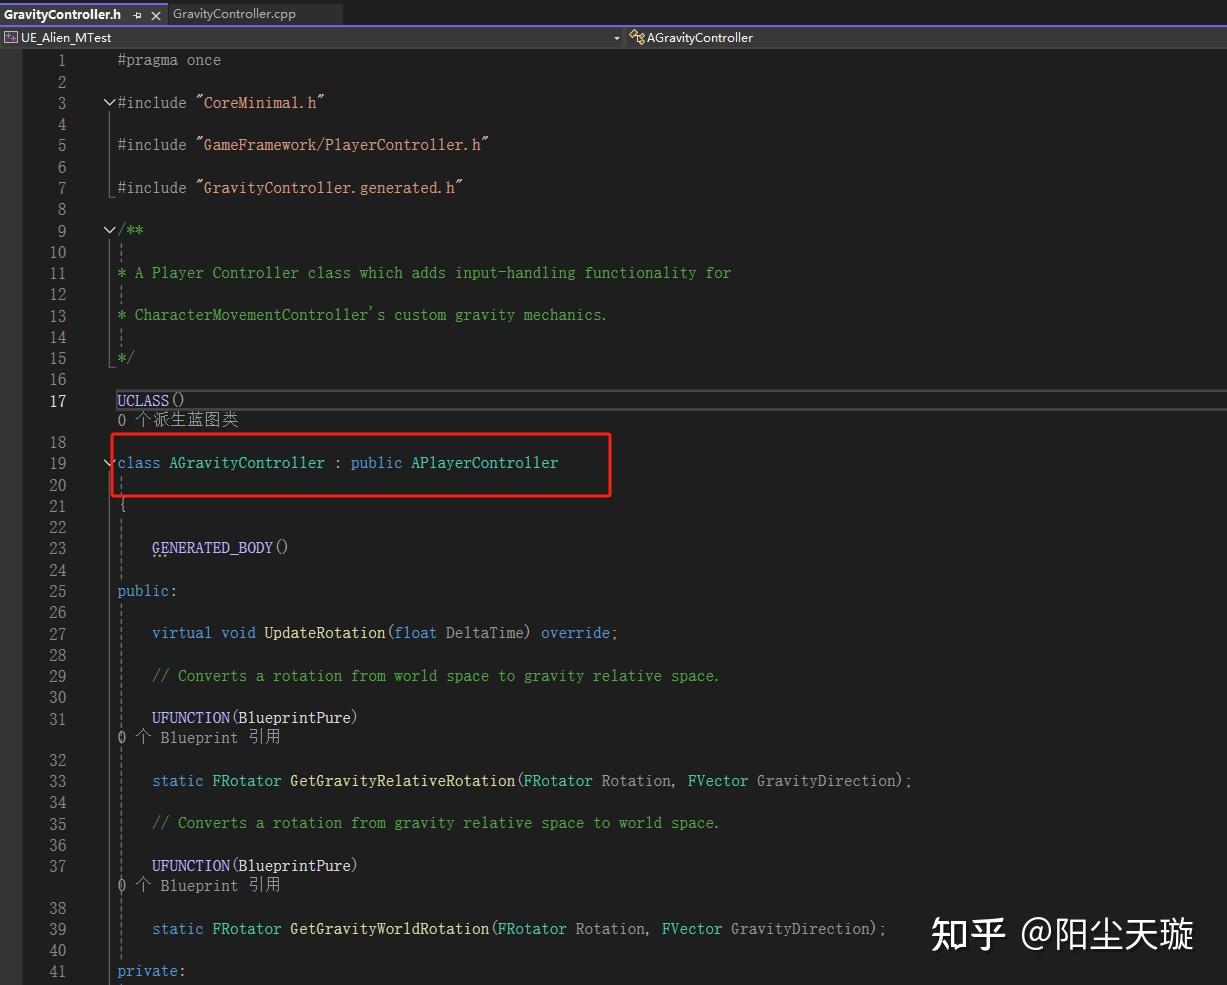
Task: Collapse the #include region on line 3
Action: pyautogui.click(x=109, y=101)
